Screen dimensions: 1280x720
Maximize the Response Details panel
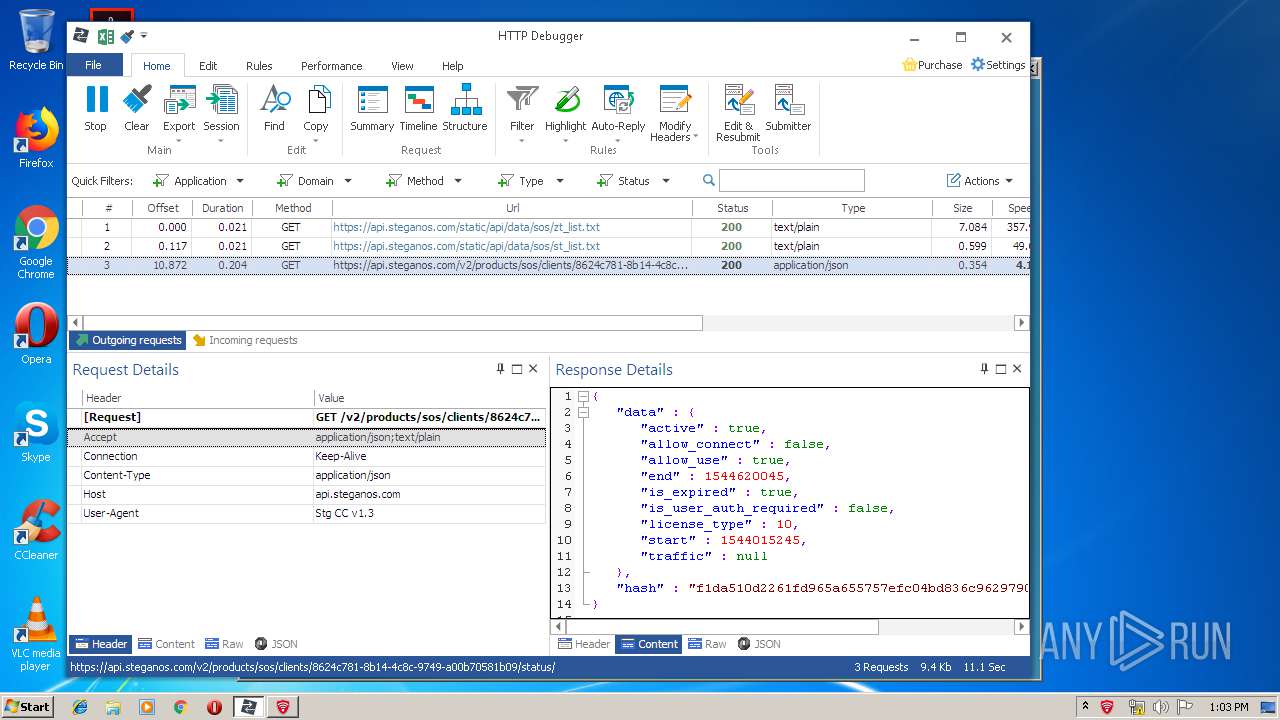click(x=1001, y=369)
